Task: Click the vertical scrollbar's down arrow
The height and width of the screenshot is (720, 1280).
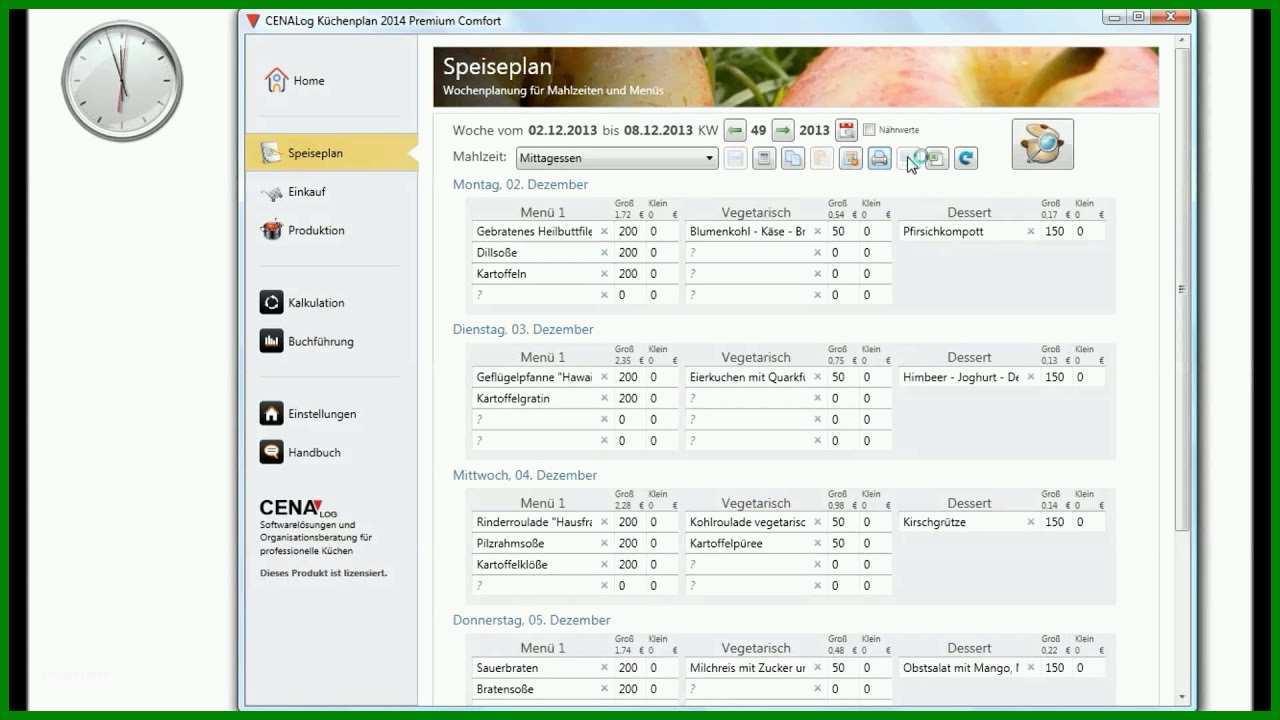Action: [x=1182, y=697]
